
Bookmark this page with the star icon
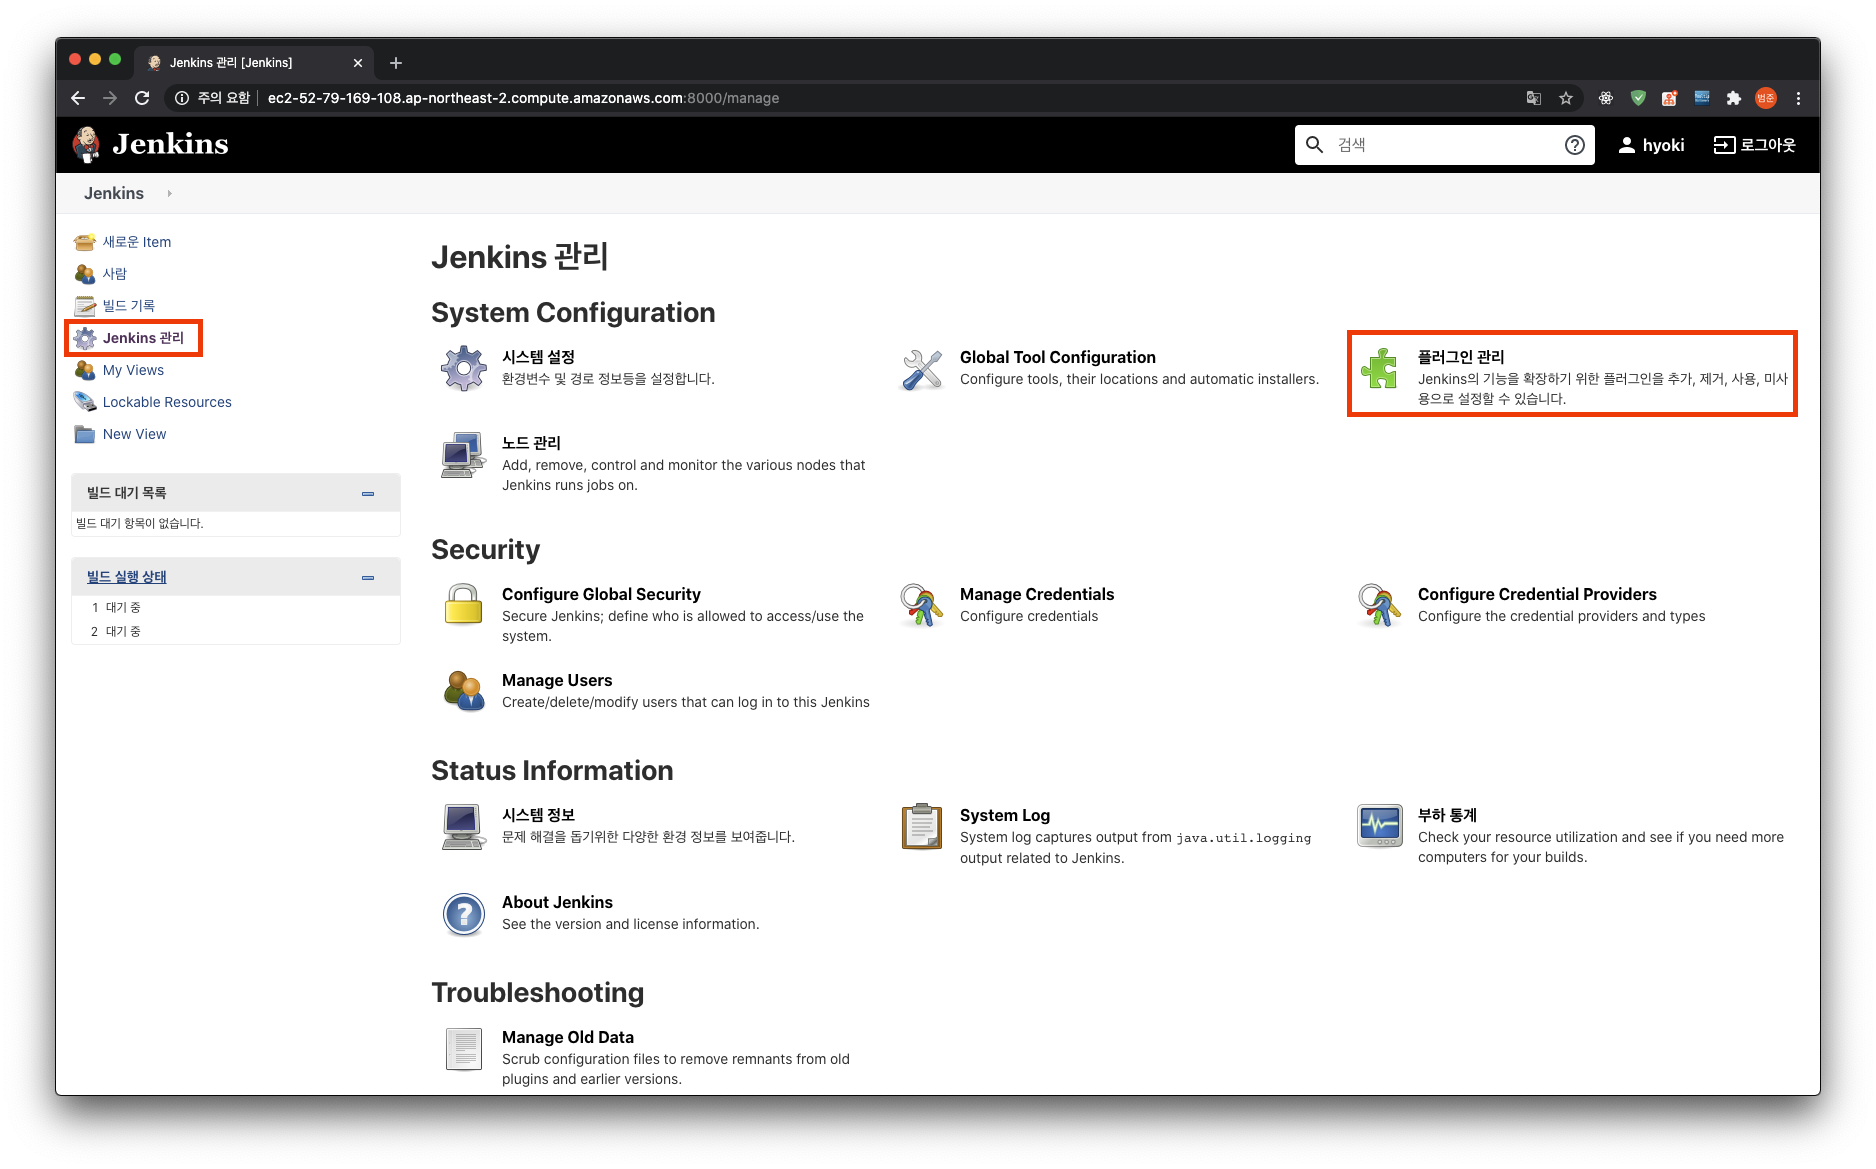click(x=1566, y=98)
